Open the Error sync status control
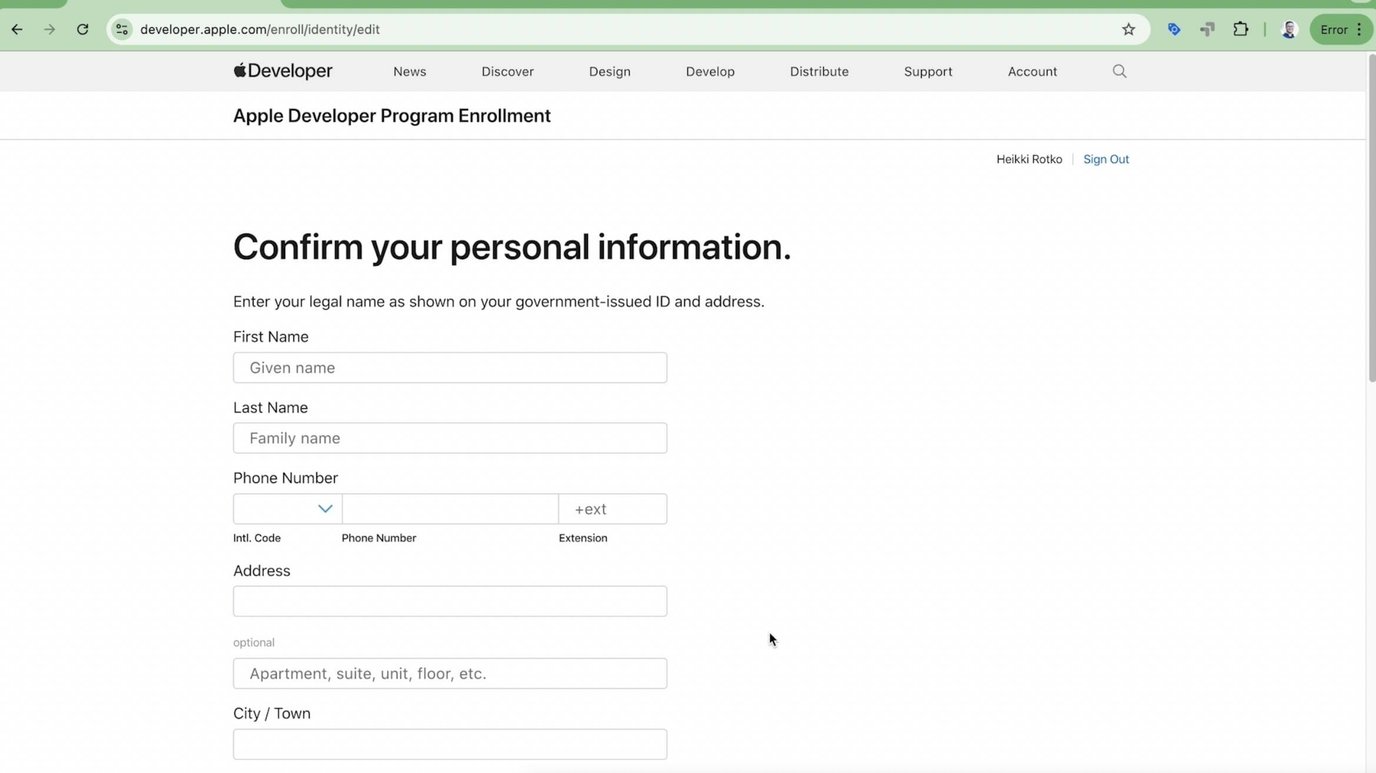The image size is (1376, 773). [1334, 29]
